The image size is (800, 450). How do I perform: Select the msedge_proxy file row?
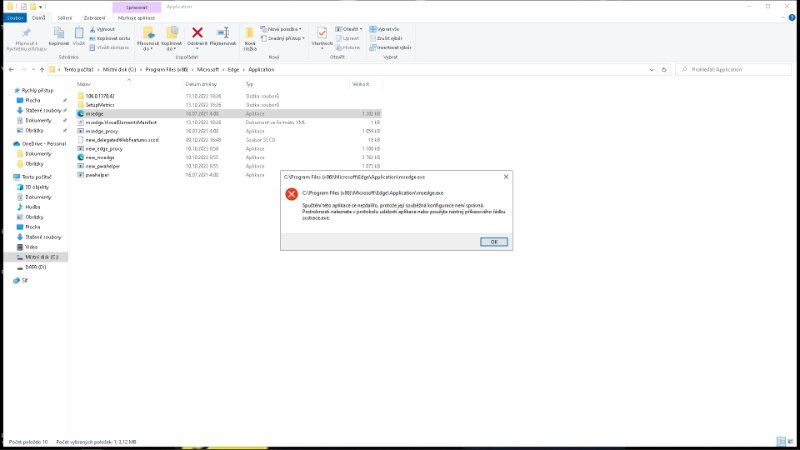[x=229, y=131]
